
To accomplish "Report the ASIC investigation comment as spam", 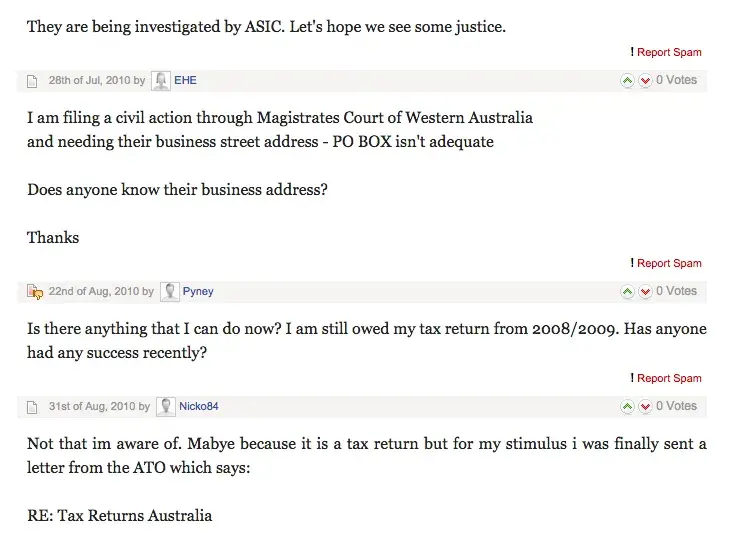I will tap(668, 52).
